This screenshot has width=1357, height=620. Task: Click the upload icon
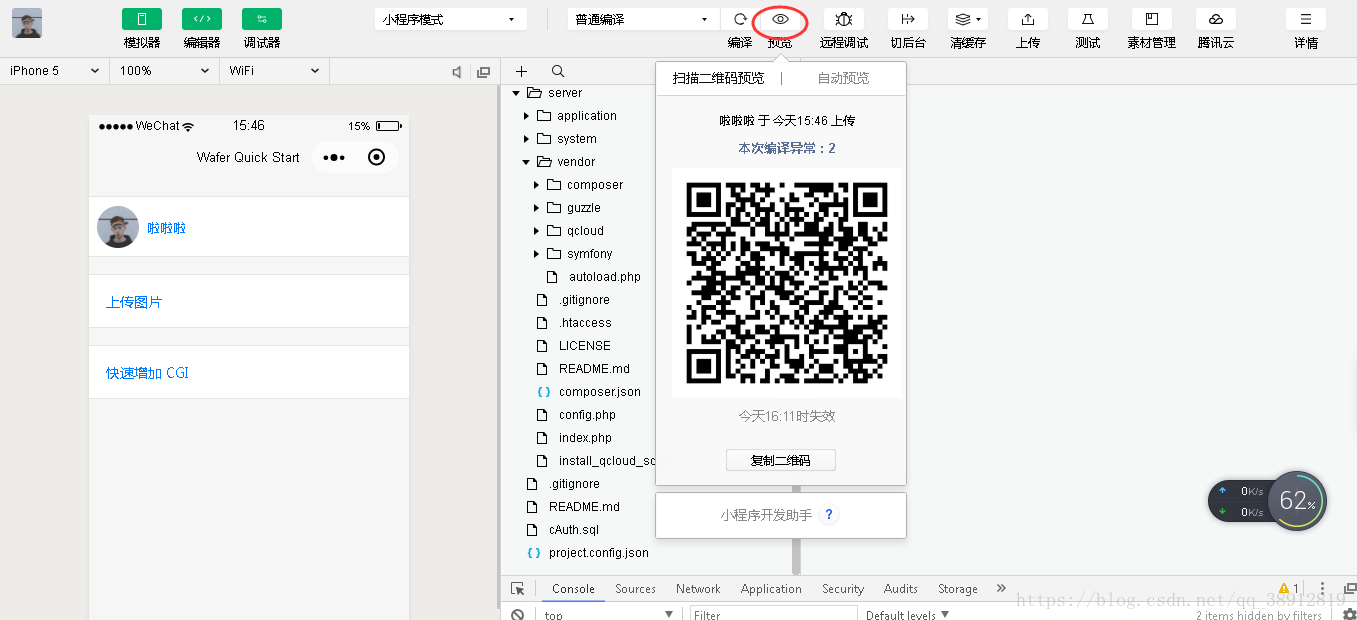1028,19
